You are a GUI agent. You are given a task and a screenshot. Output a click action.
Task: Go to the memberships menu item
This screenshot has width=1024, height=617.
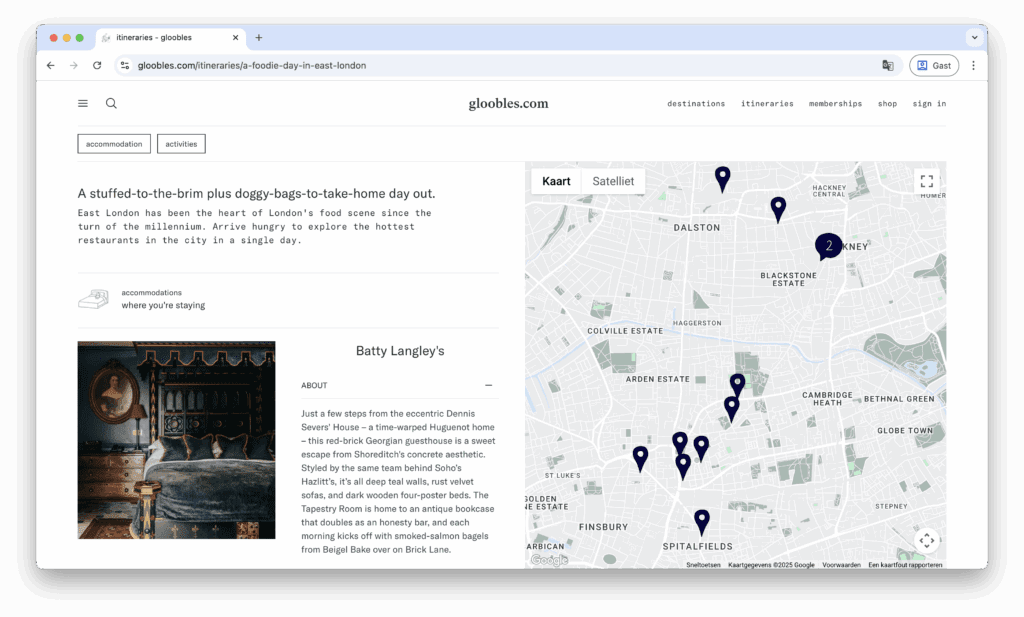pos(835,104)
